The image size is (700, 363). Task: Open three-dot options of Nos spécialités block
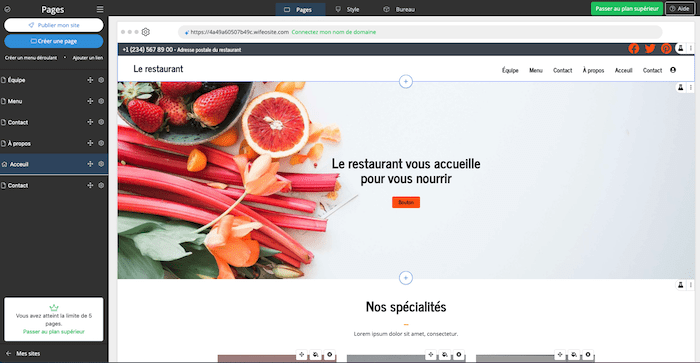(x=691, y=285)
